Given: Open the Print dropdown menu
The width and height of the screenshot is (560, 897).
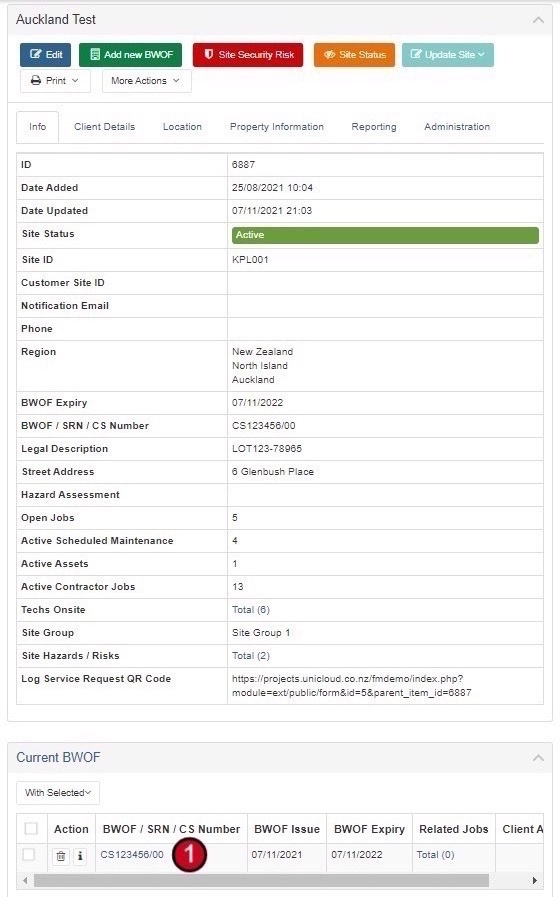Looking at the screenshot, I should tap(55, 81).
